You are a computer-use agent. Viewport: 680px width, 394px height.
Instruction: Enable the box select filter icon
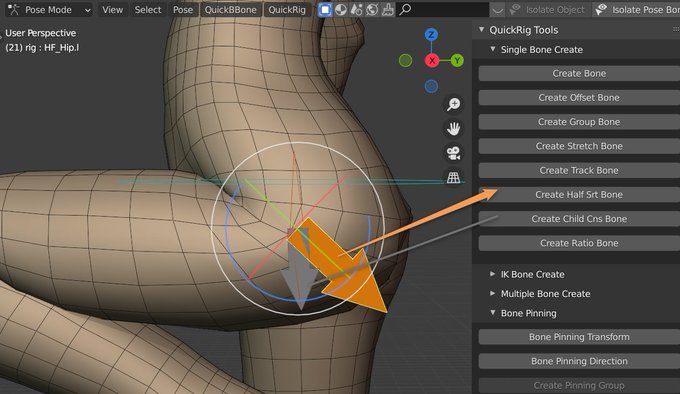tap(324, 10)
